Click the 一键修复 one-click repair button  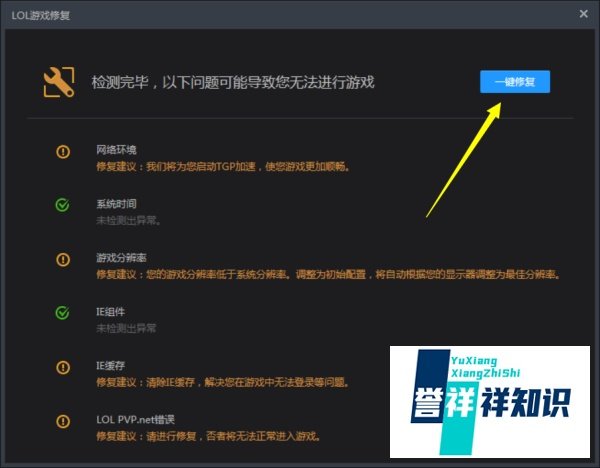[515, 82]
